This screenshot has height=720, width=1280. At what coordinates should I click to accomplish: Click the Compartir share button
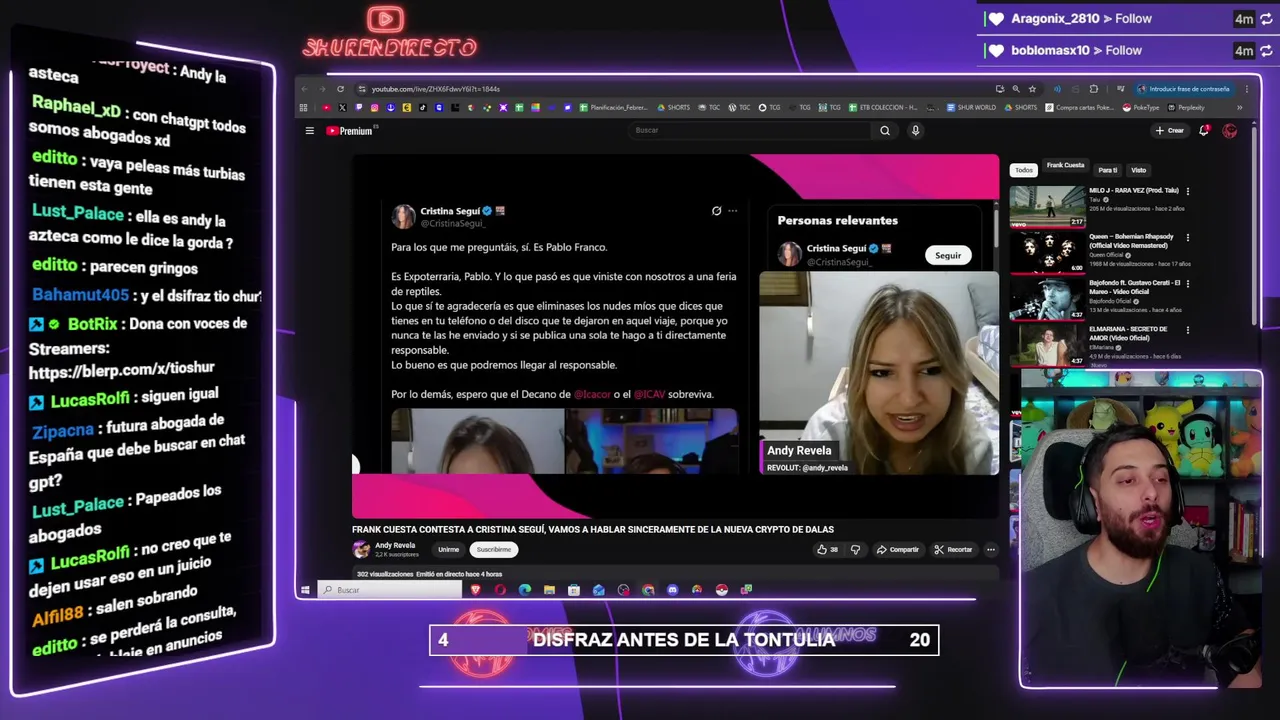[x=897, y=549]
